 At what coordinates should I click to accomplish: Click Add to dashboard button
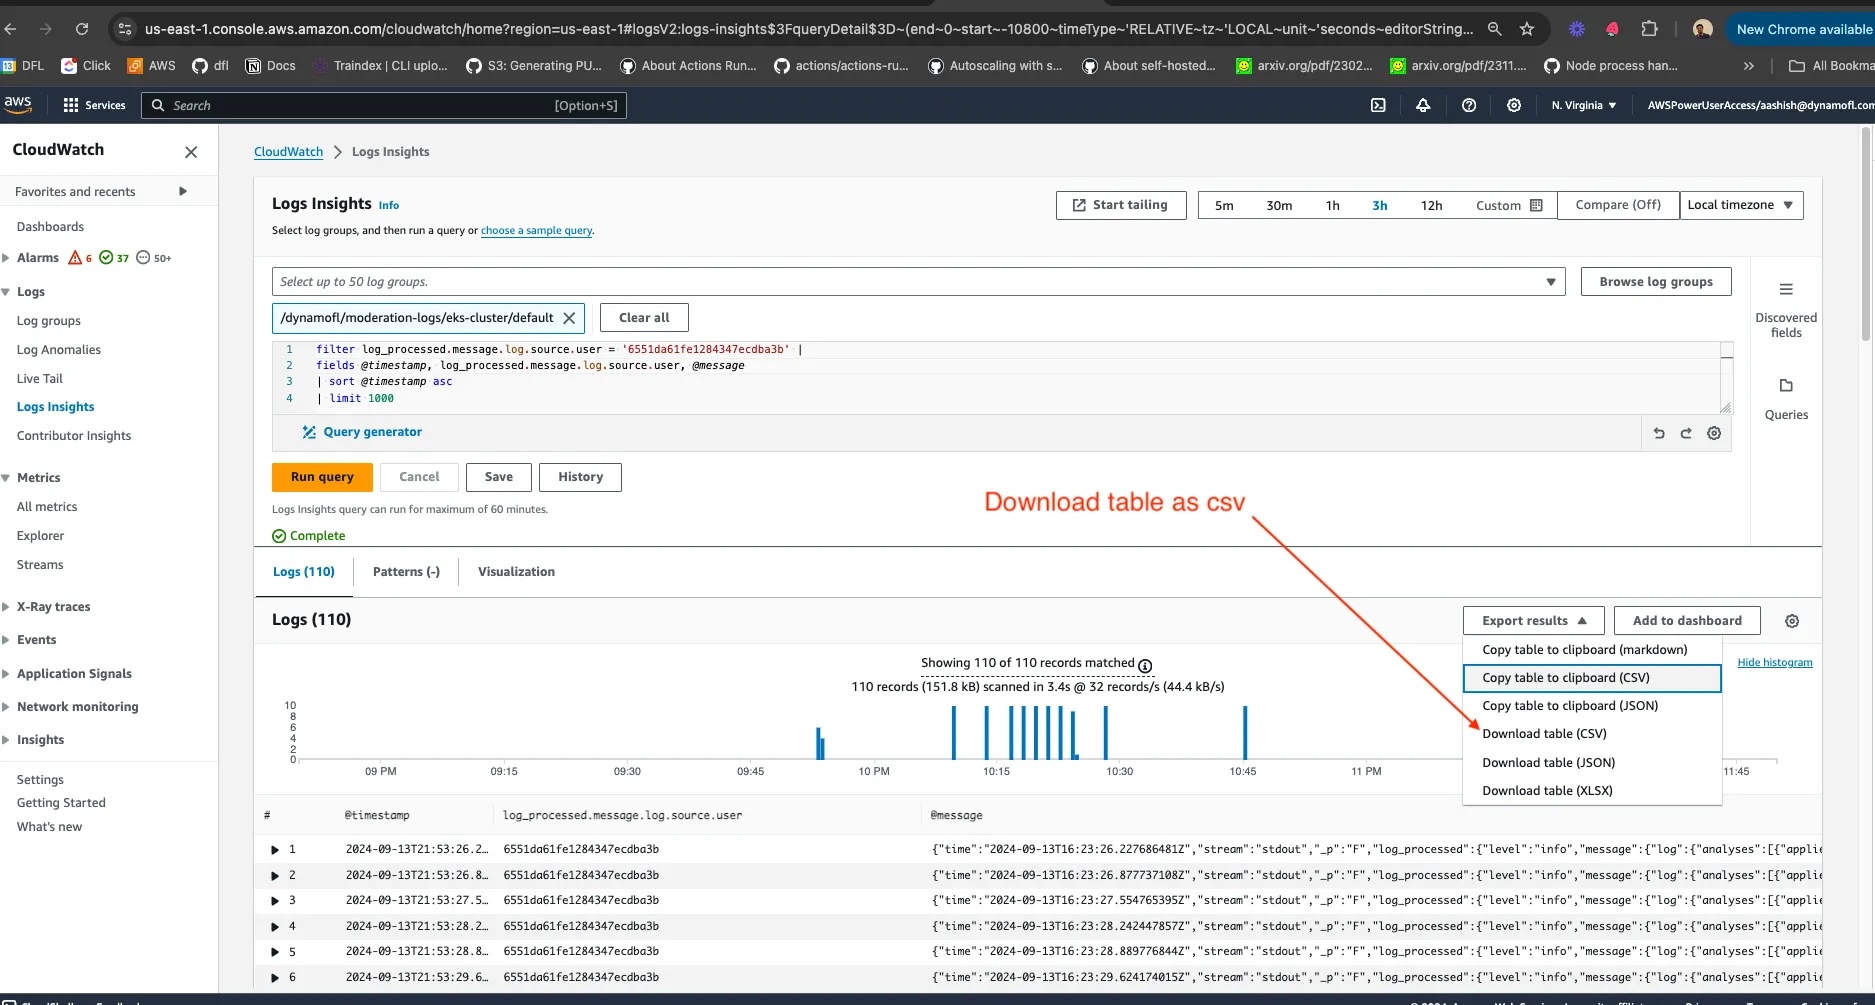1687,621
